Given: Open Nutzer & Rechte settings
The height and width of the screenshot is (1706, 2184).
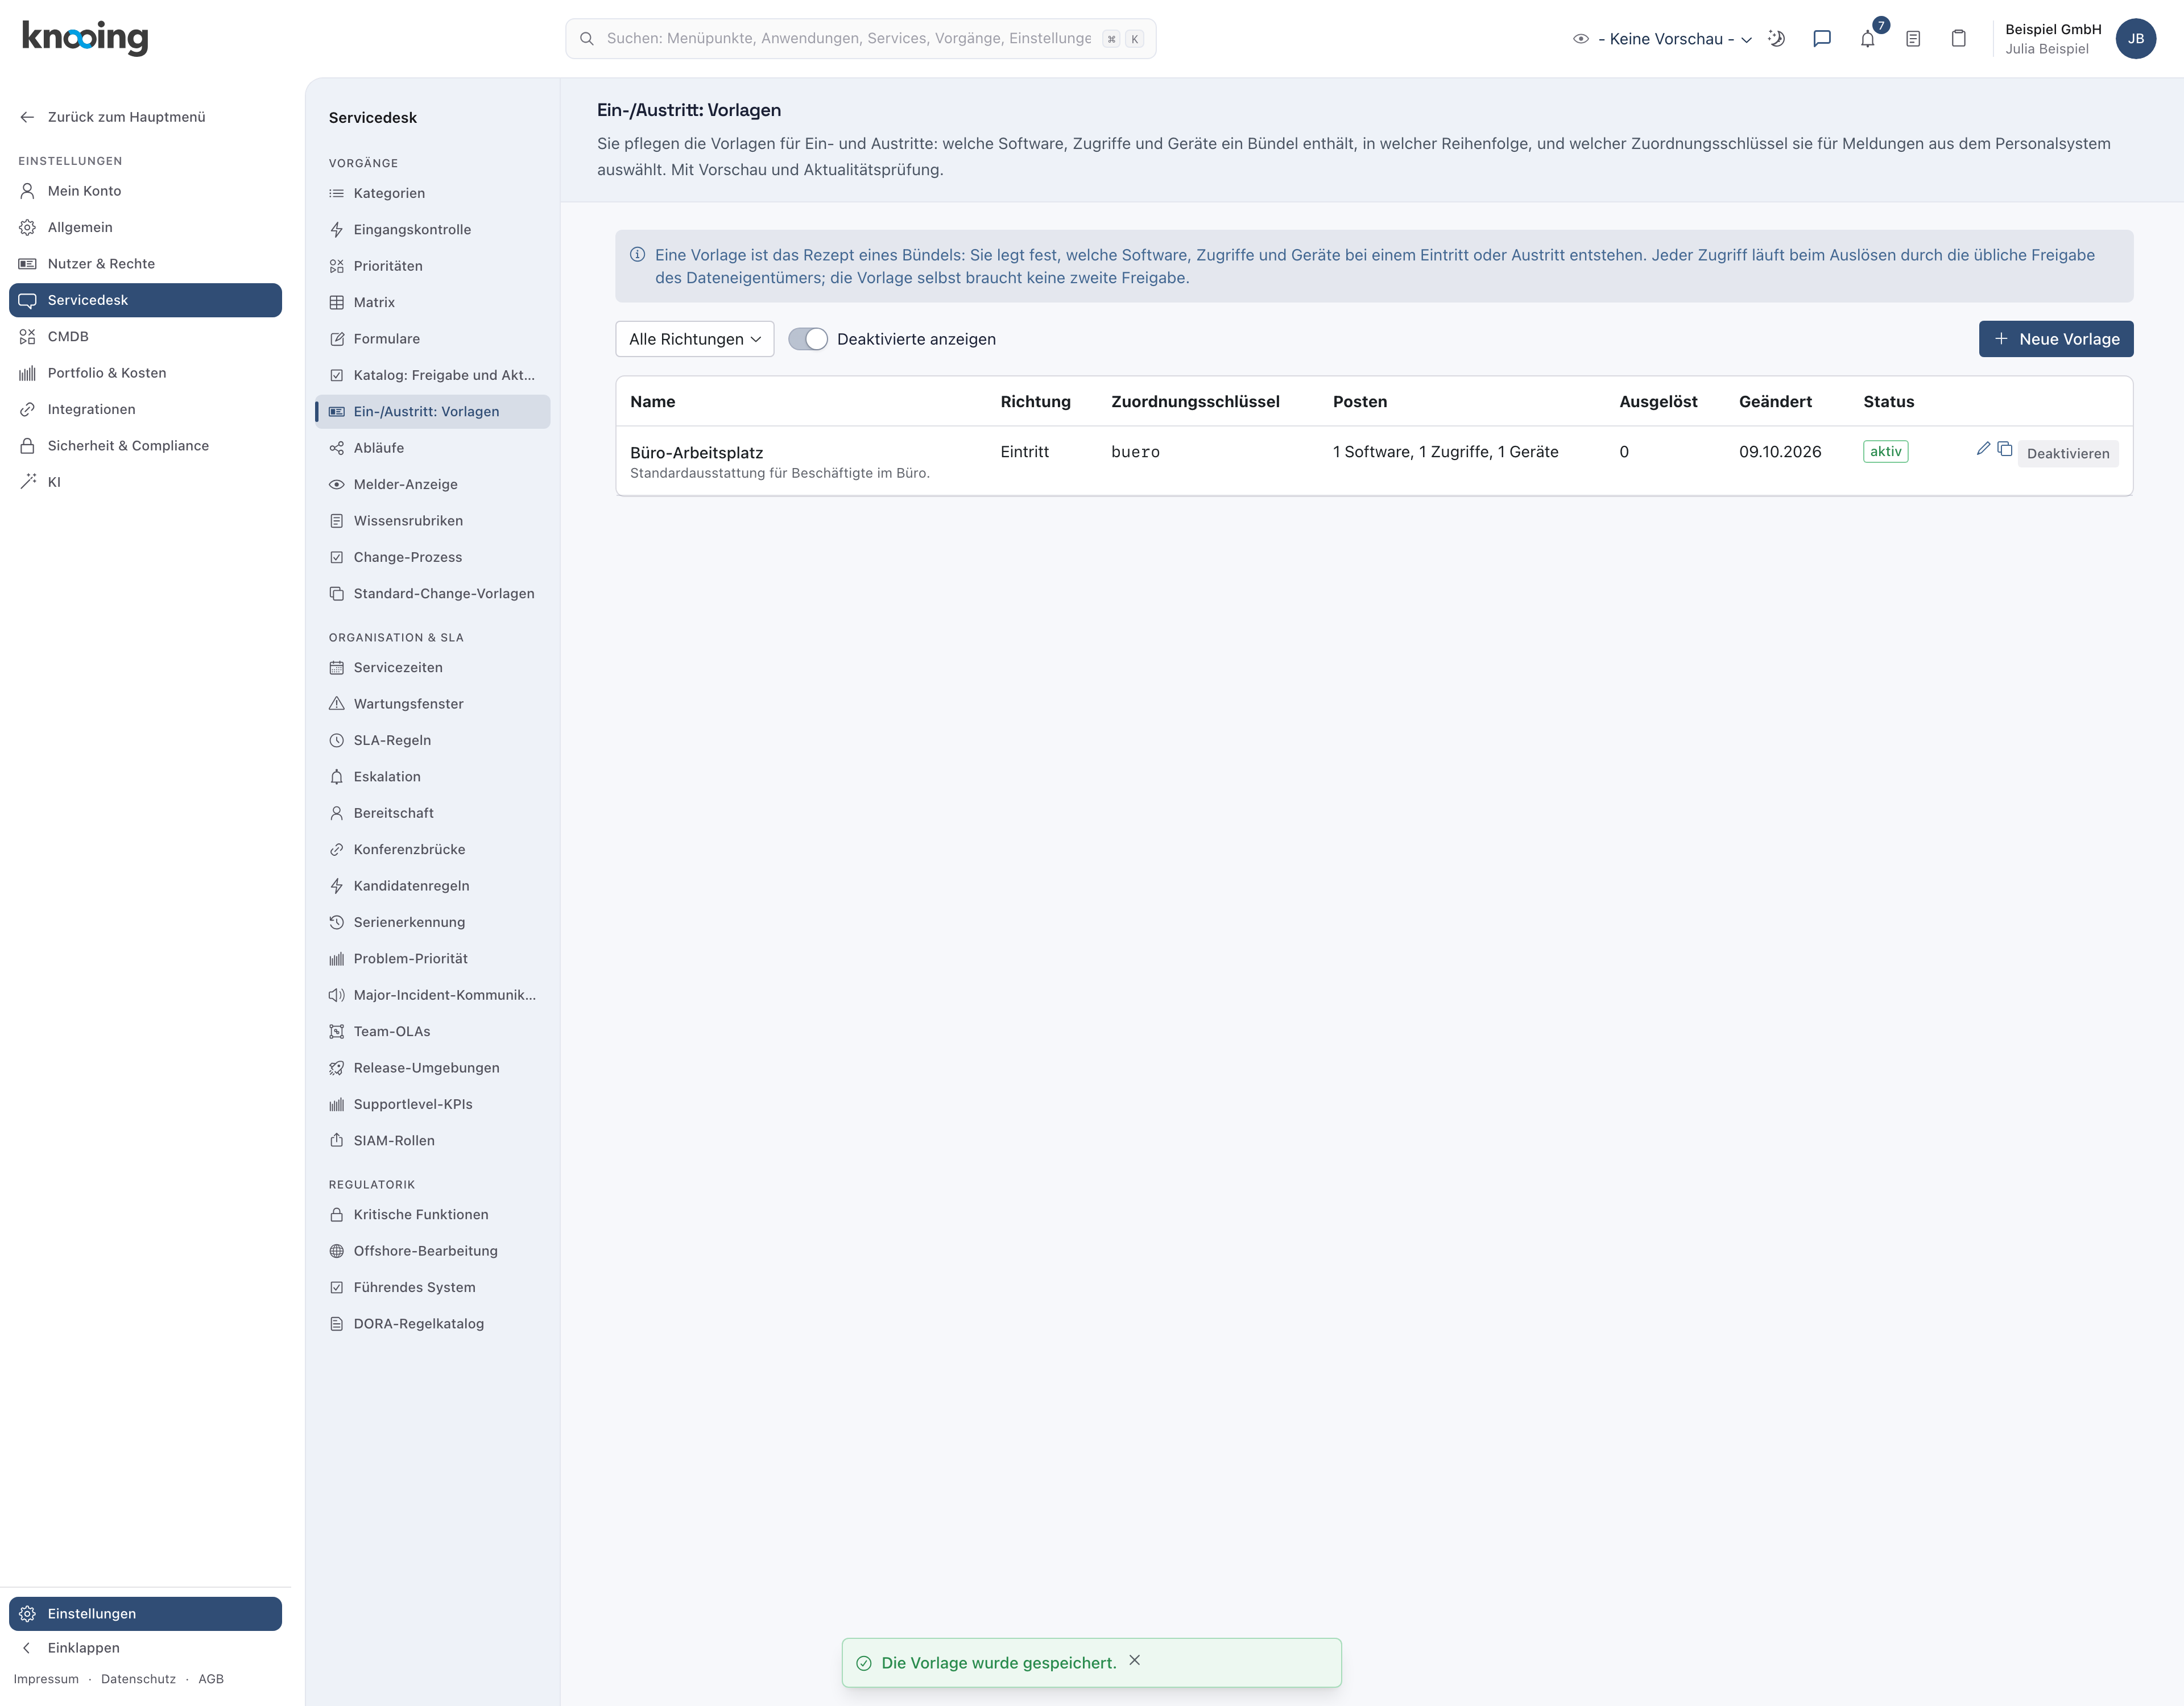Looking at the screenshot, I should (146, 264).
